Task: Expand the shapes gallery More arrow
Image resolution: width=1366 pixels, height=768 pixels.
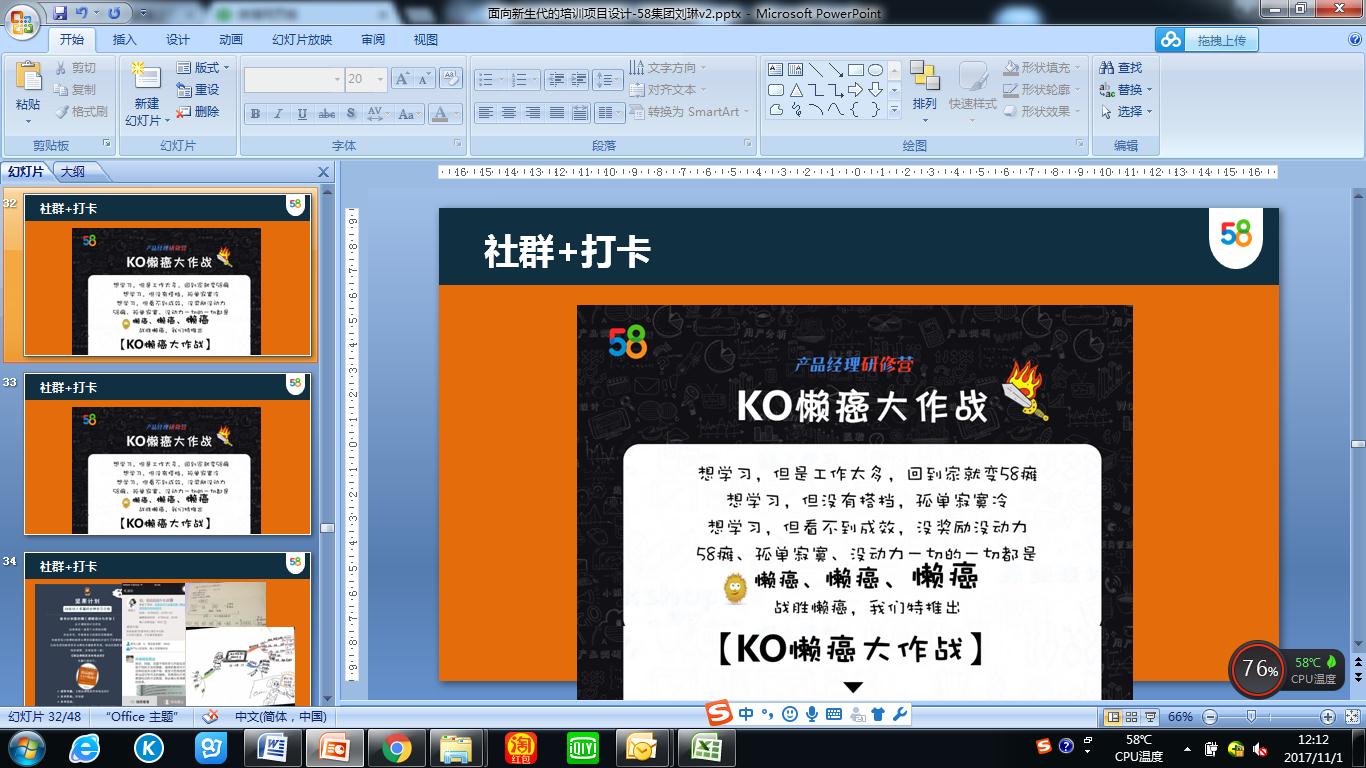Action: [893, 111]
